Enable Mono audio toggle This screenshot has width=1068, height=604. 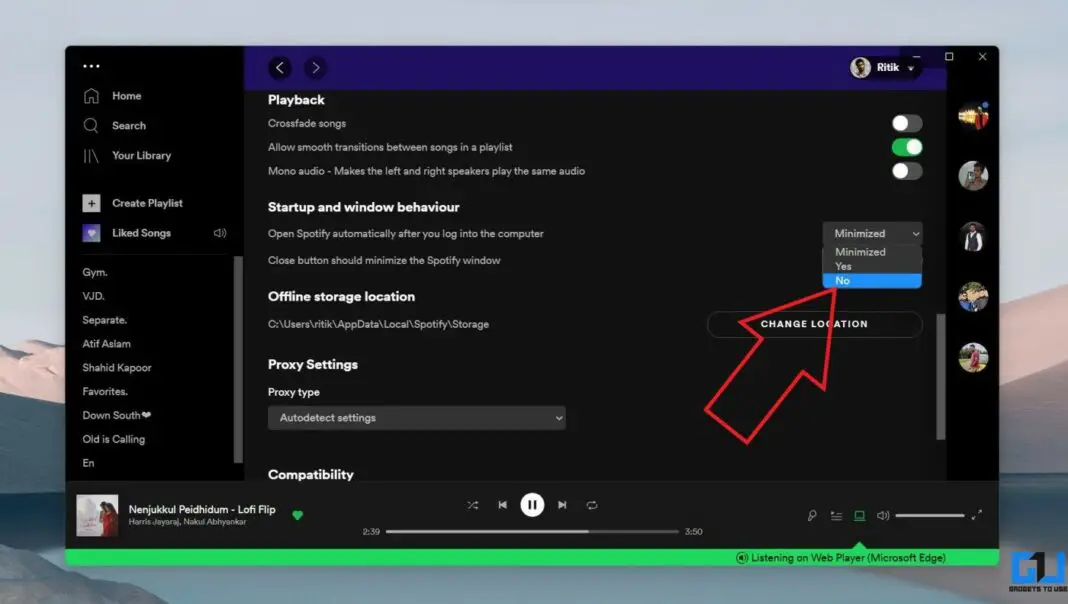(x=906, y=170)
